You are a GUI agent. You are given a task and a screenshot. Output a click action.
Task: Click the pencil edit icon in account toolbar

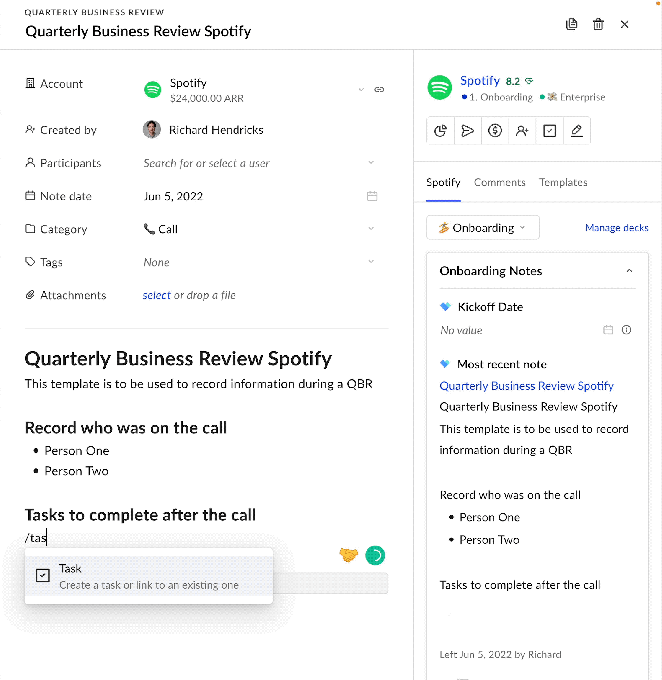[x=576, y=130]
